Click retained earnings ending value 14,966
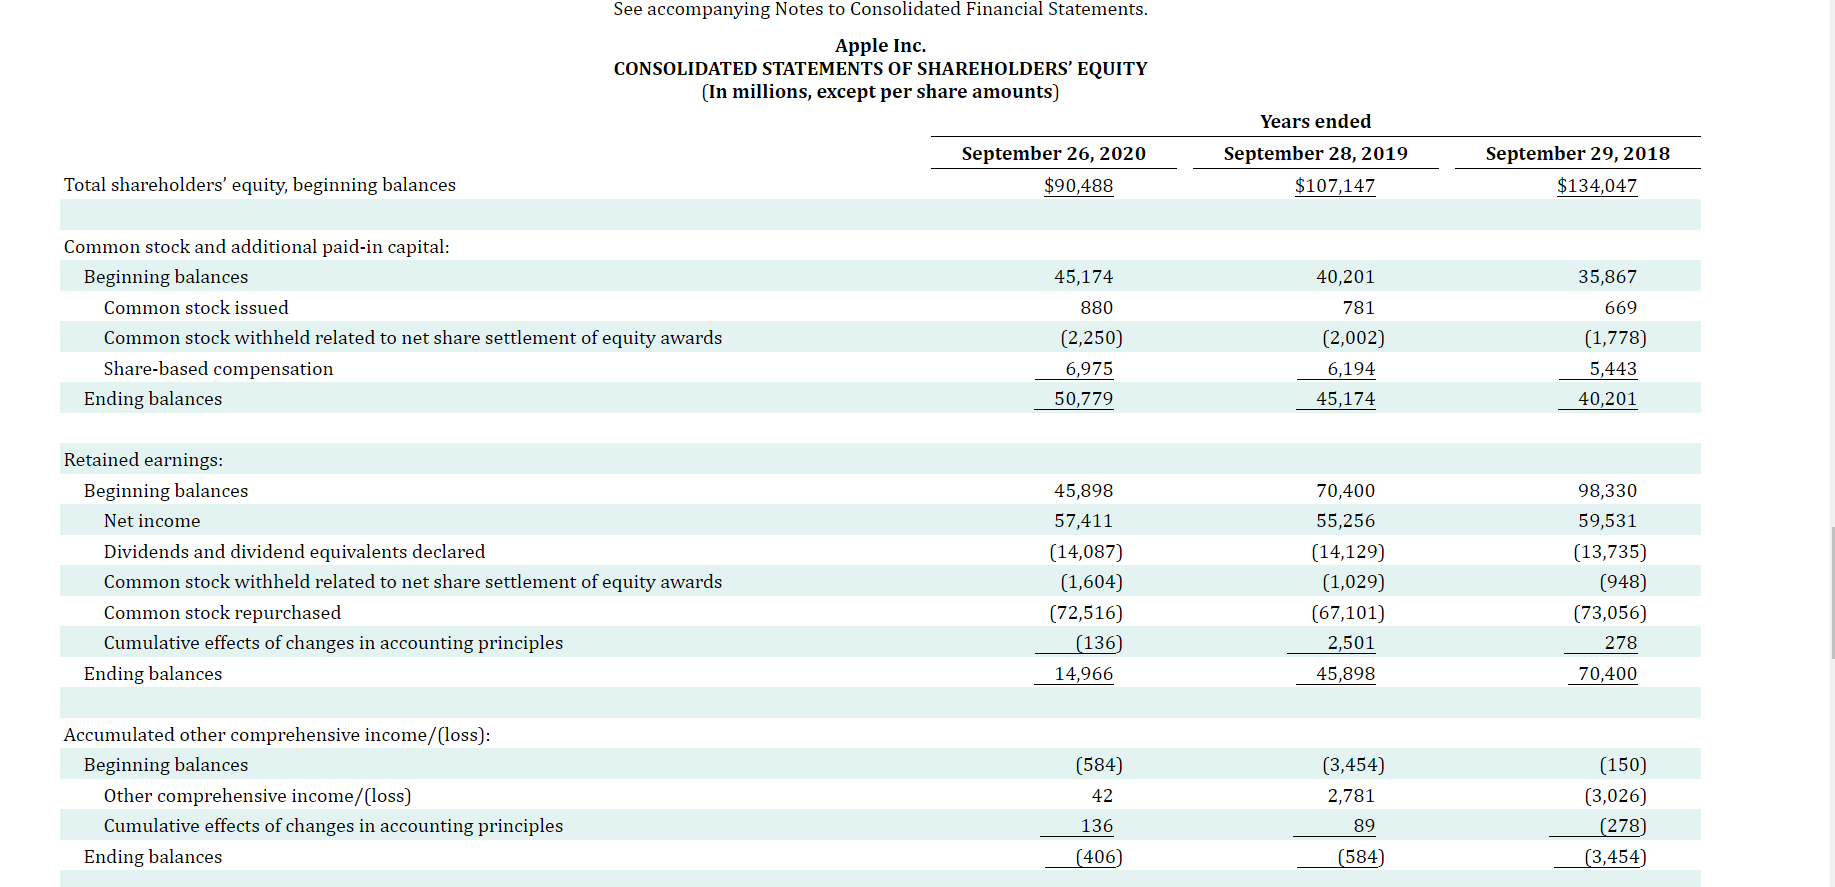 tap(1083, 674)
